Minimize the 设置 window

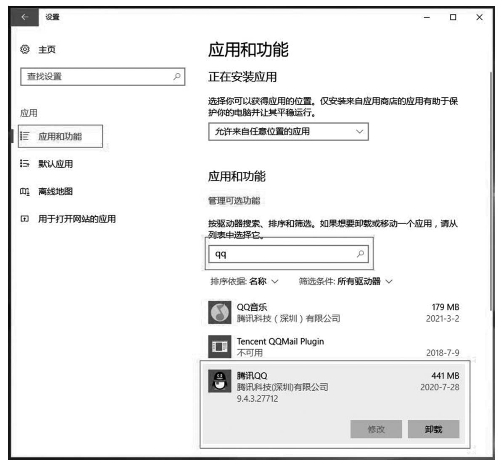point(427,17)
